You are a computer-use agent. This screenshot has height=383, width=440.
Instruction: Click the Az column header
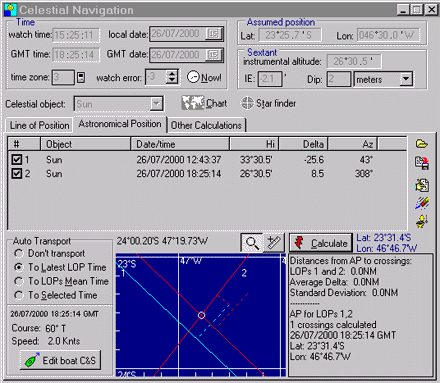pyautogui.click(x=353, y=144)
